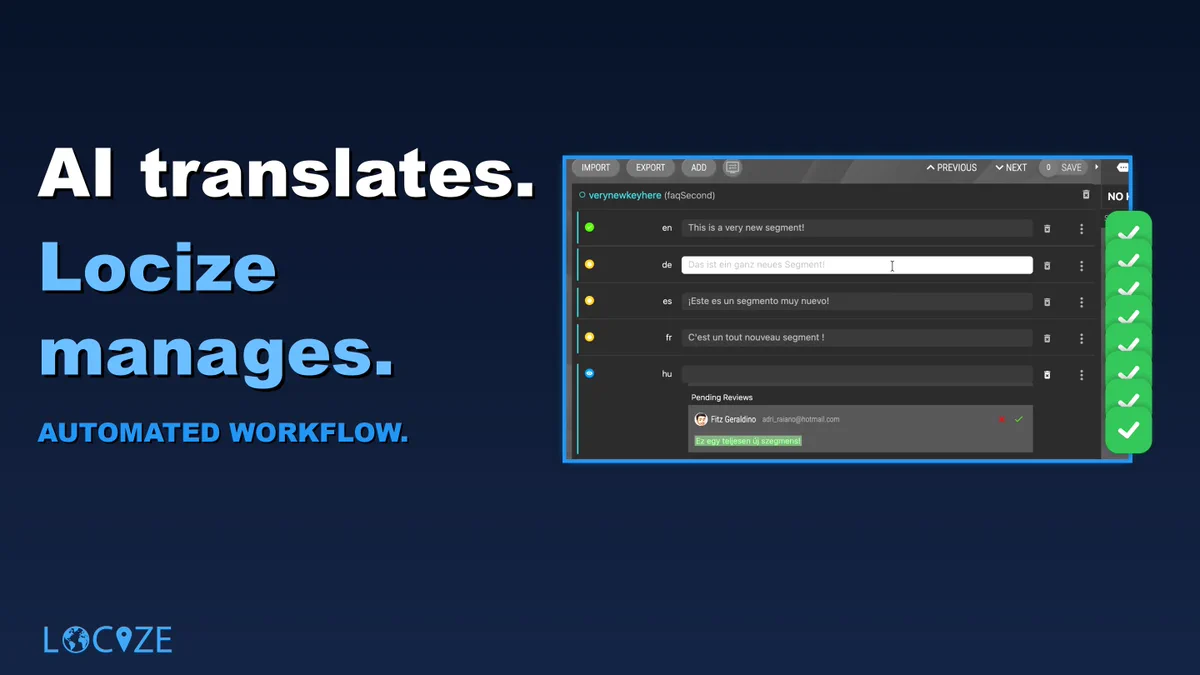Focus the en field 'This is a very new segment!'
The width and height of the screenshot is (1200, 675).
857,228
